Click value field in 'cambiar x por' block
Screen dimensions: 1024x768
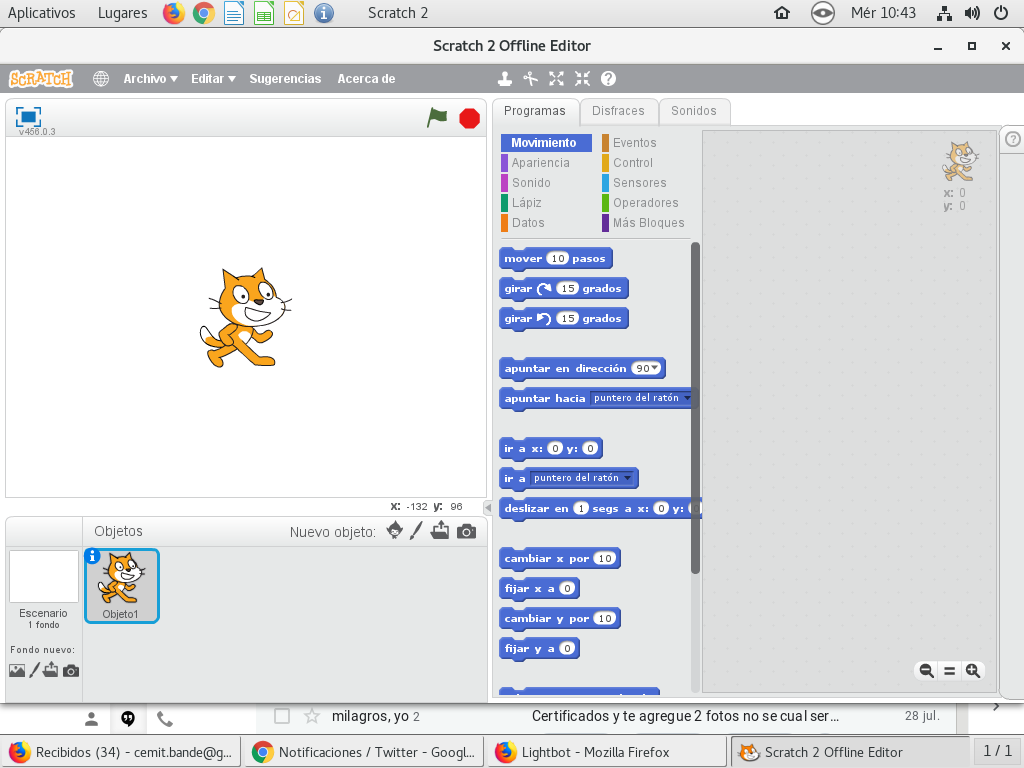pyautogui.click(x=605, y=558)
